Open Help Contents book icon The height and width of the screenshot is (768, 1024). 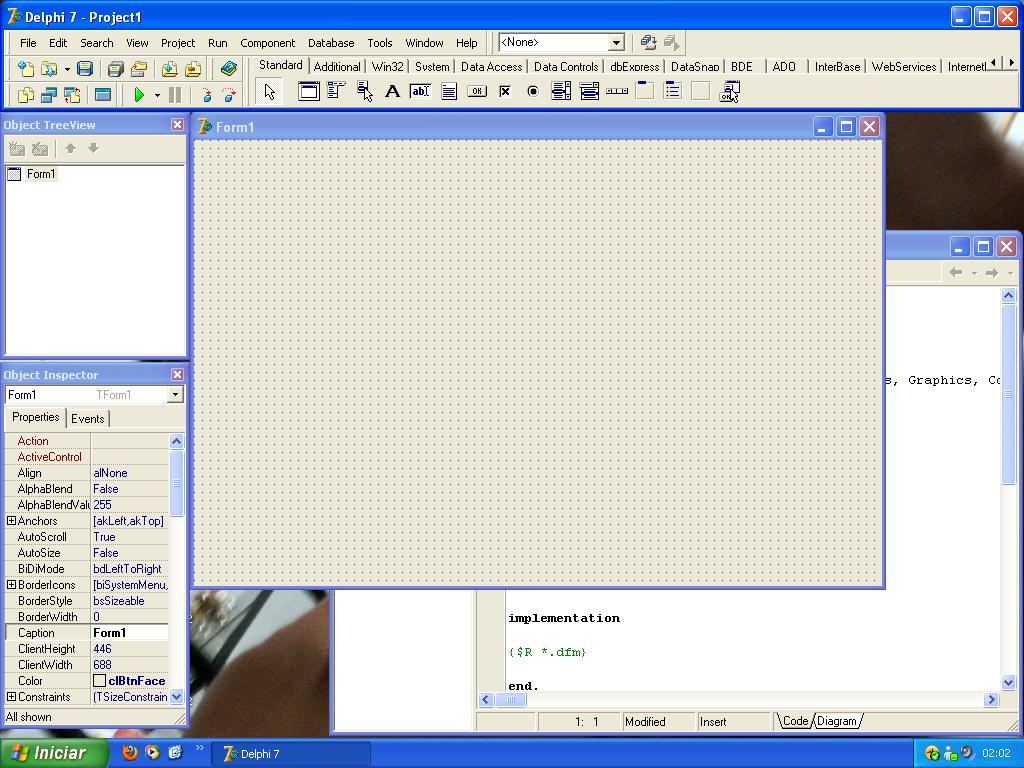pyautogui.click(x=229, y=68)
